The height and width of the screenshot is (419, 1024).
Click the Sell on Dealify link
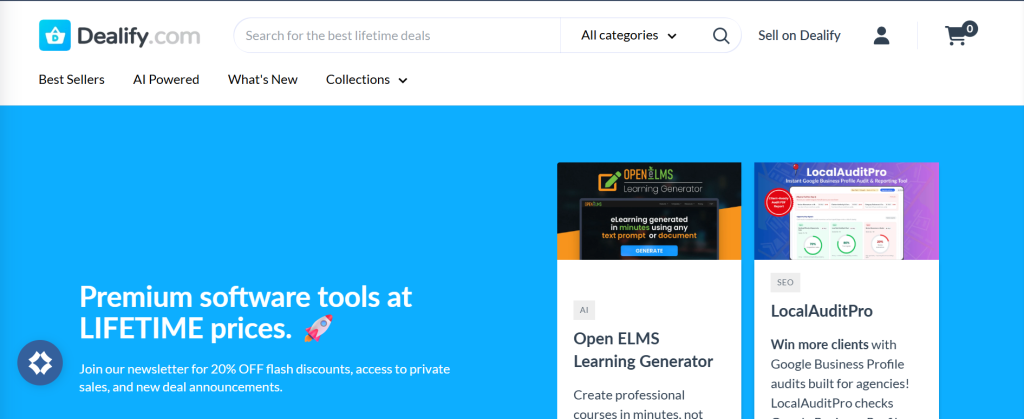[x=799, y=35]
